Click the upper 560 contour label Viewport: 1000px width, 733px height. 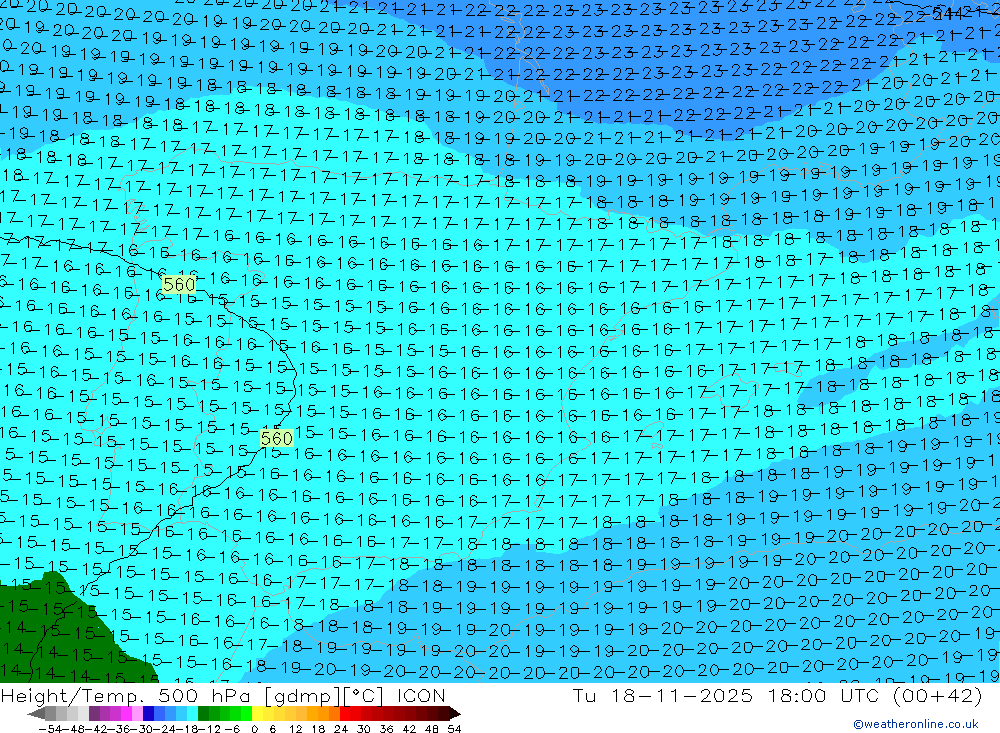point(179,285)
